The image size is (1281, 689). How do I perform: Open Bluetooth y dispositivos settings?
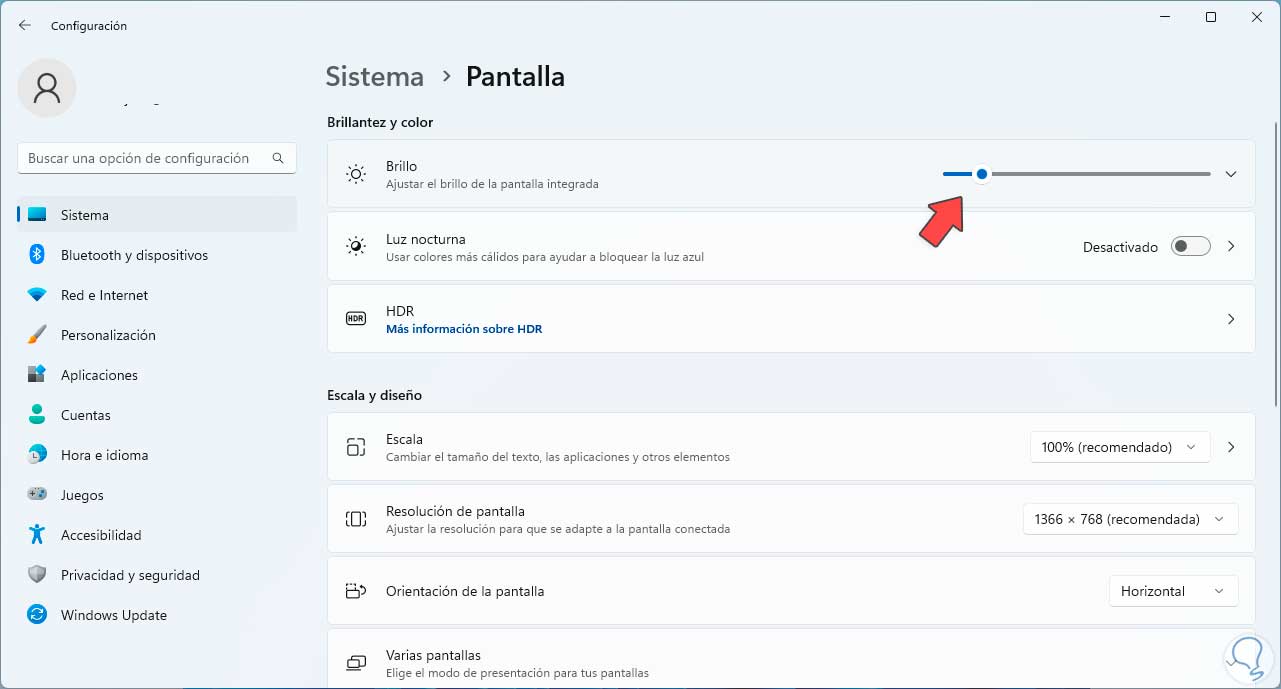(x=134, y=255)
